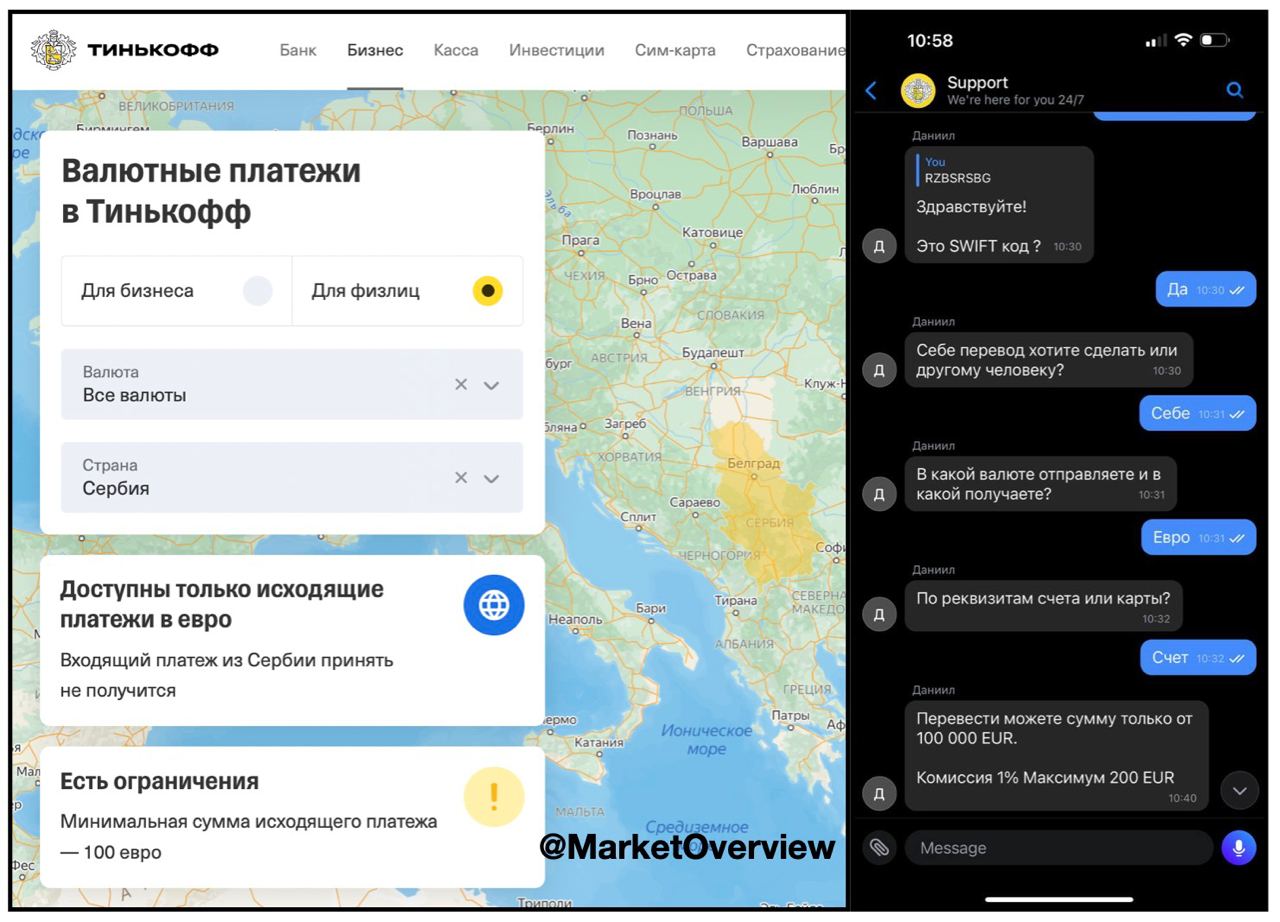Tap the phone Wi-Fi status icon

(x=1183, y=41)
